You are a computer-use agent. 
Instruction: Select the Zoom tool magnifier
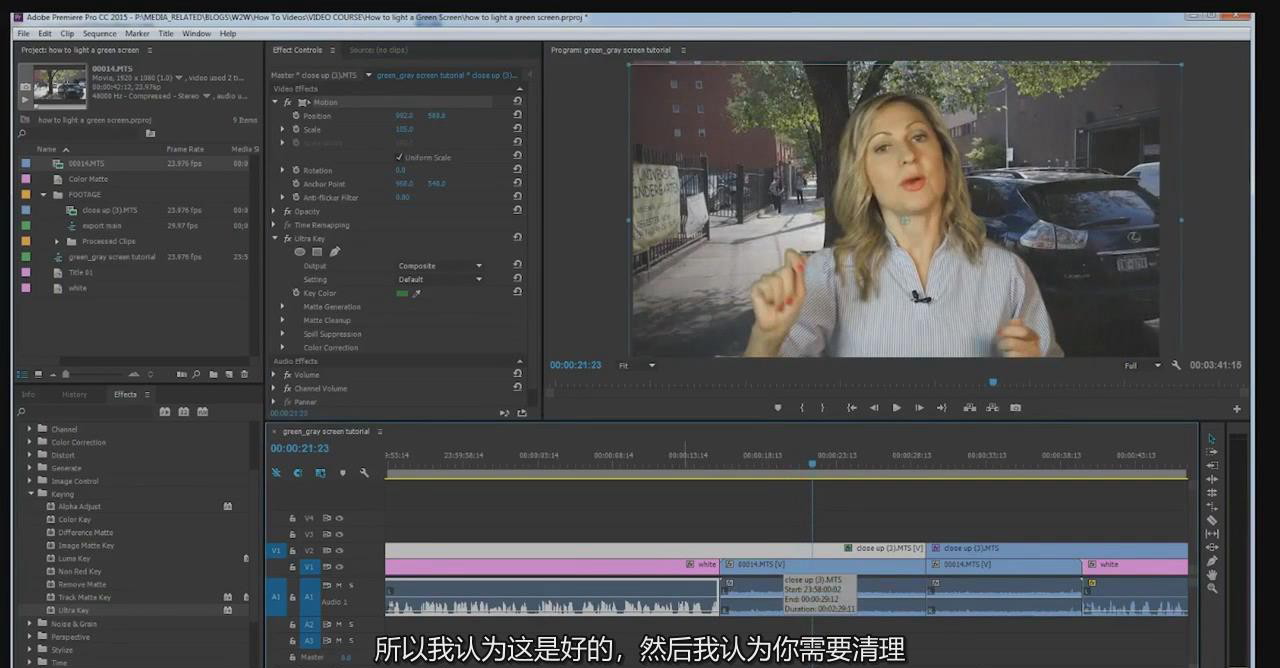click(x=1212, y=588)
